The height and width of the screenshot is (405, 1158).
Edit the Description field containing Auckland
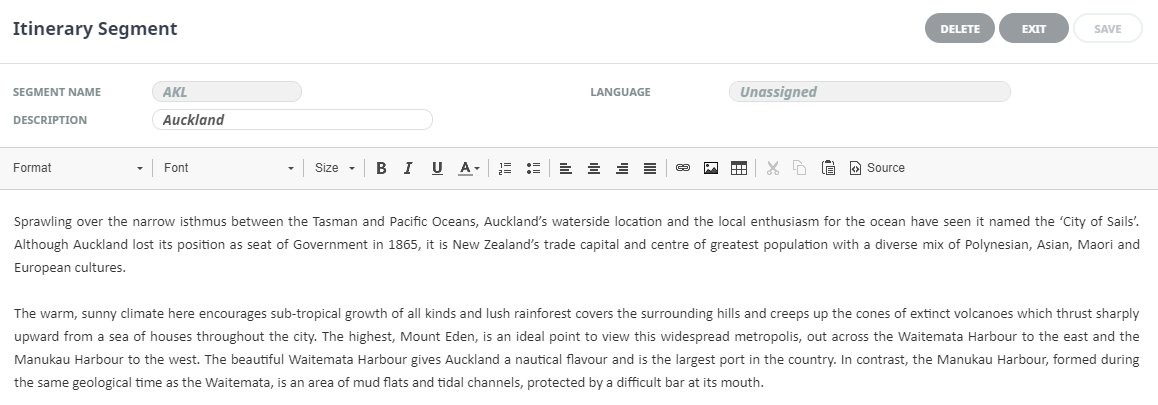(x=292, y=120)
